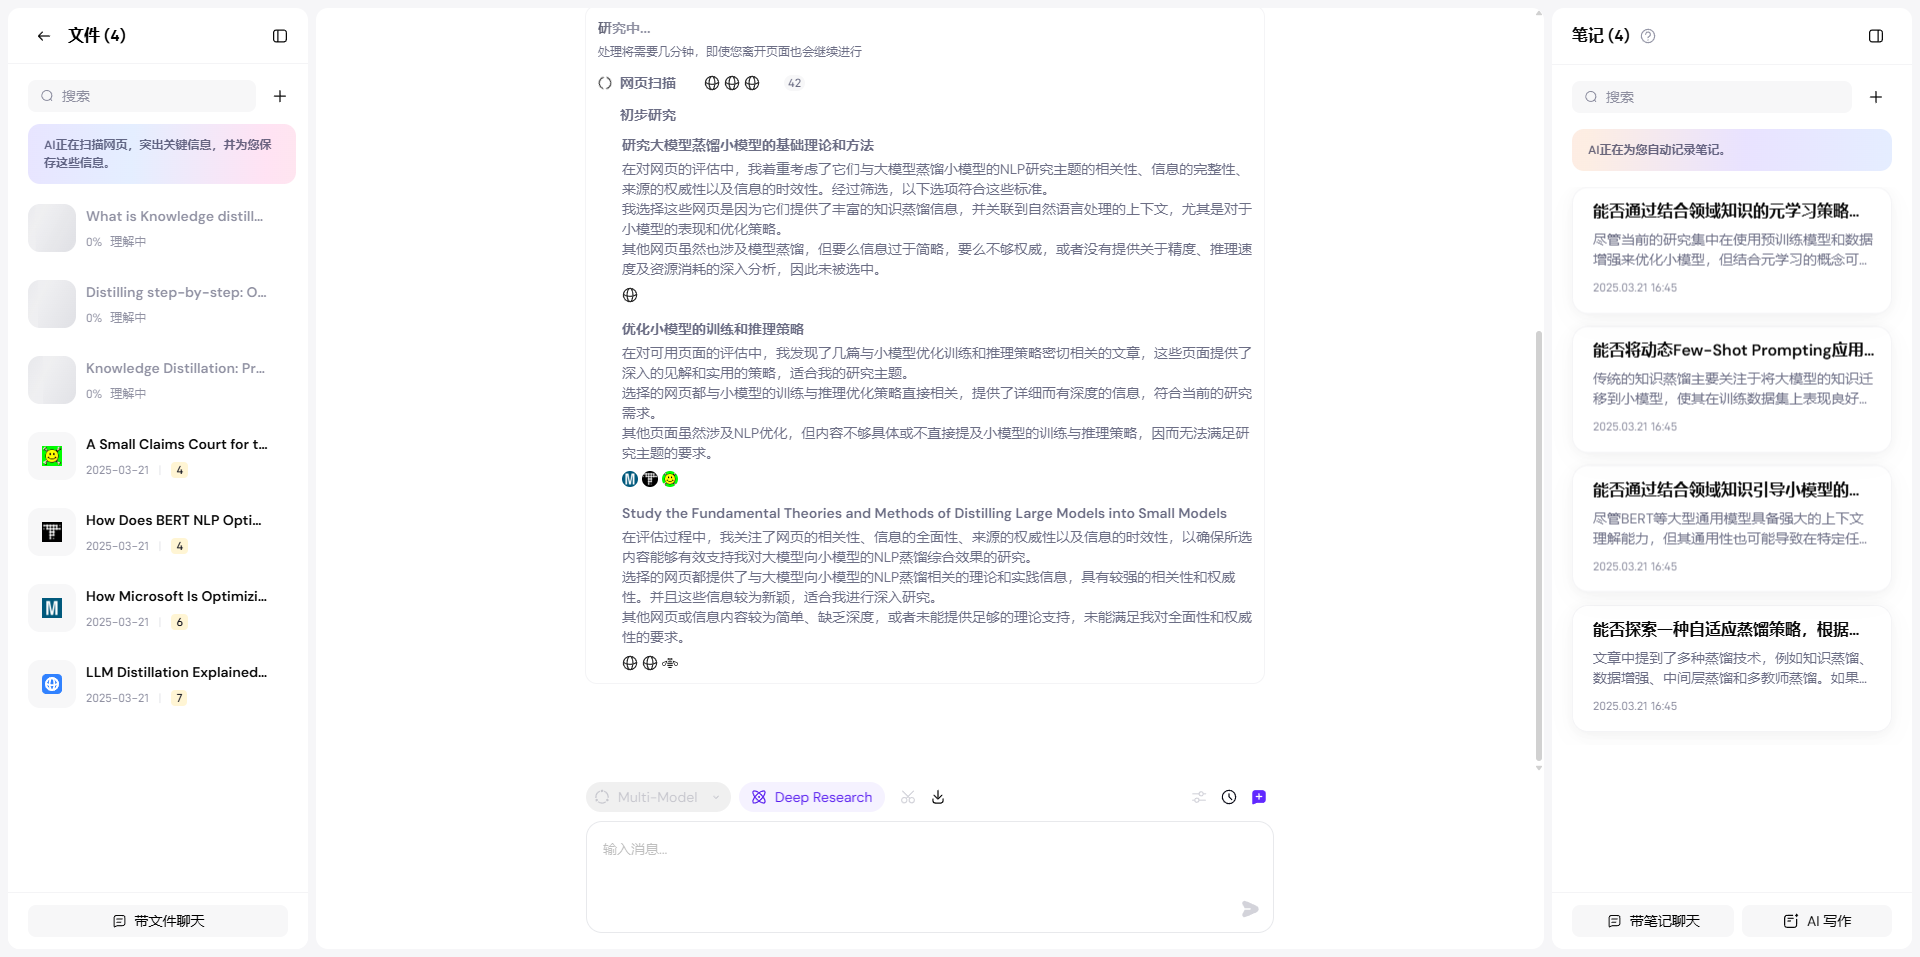Click the send message arrow icon
This screenshot has width=1920, height=957.
click(x=1248, y=910)
